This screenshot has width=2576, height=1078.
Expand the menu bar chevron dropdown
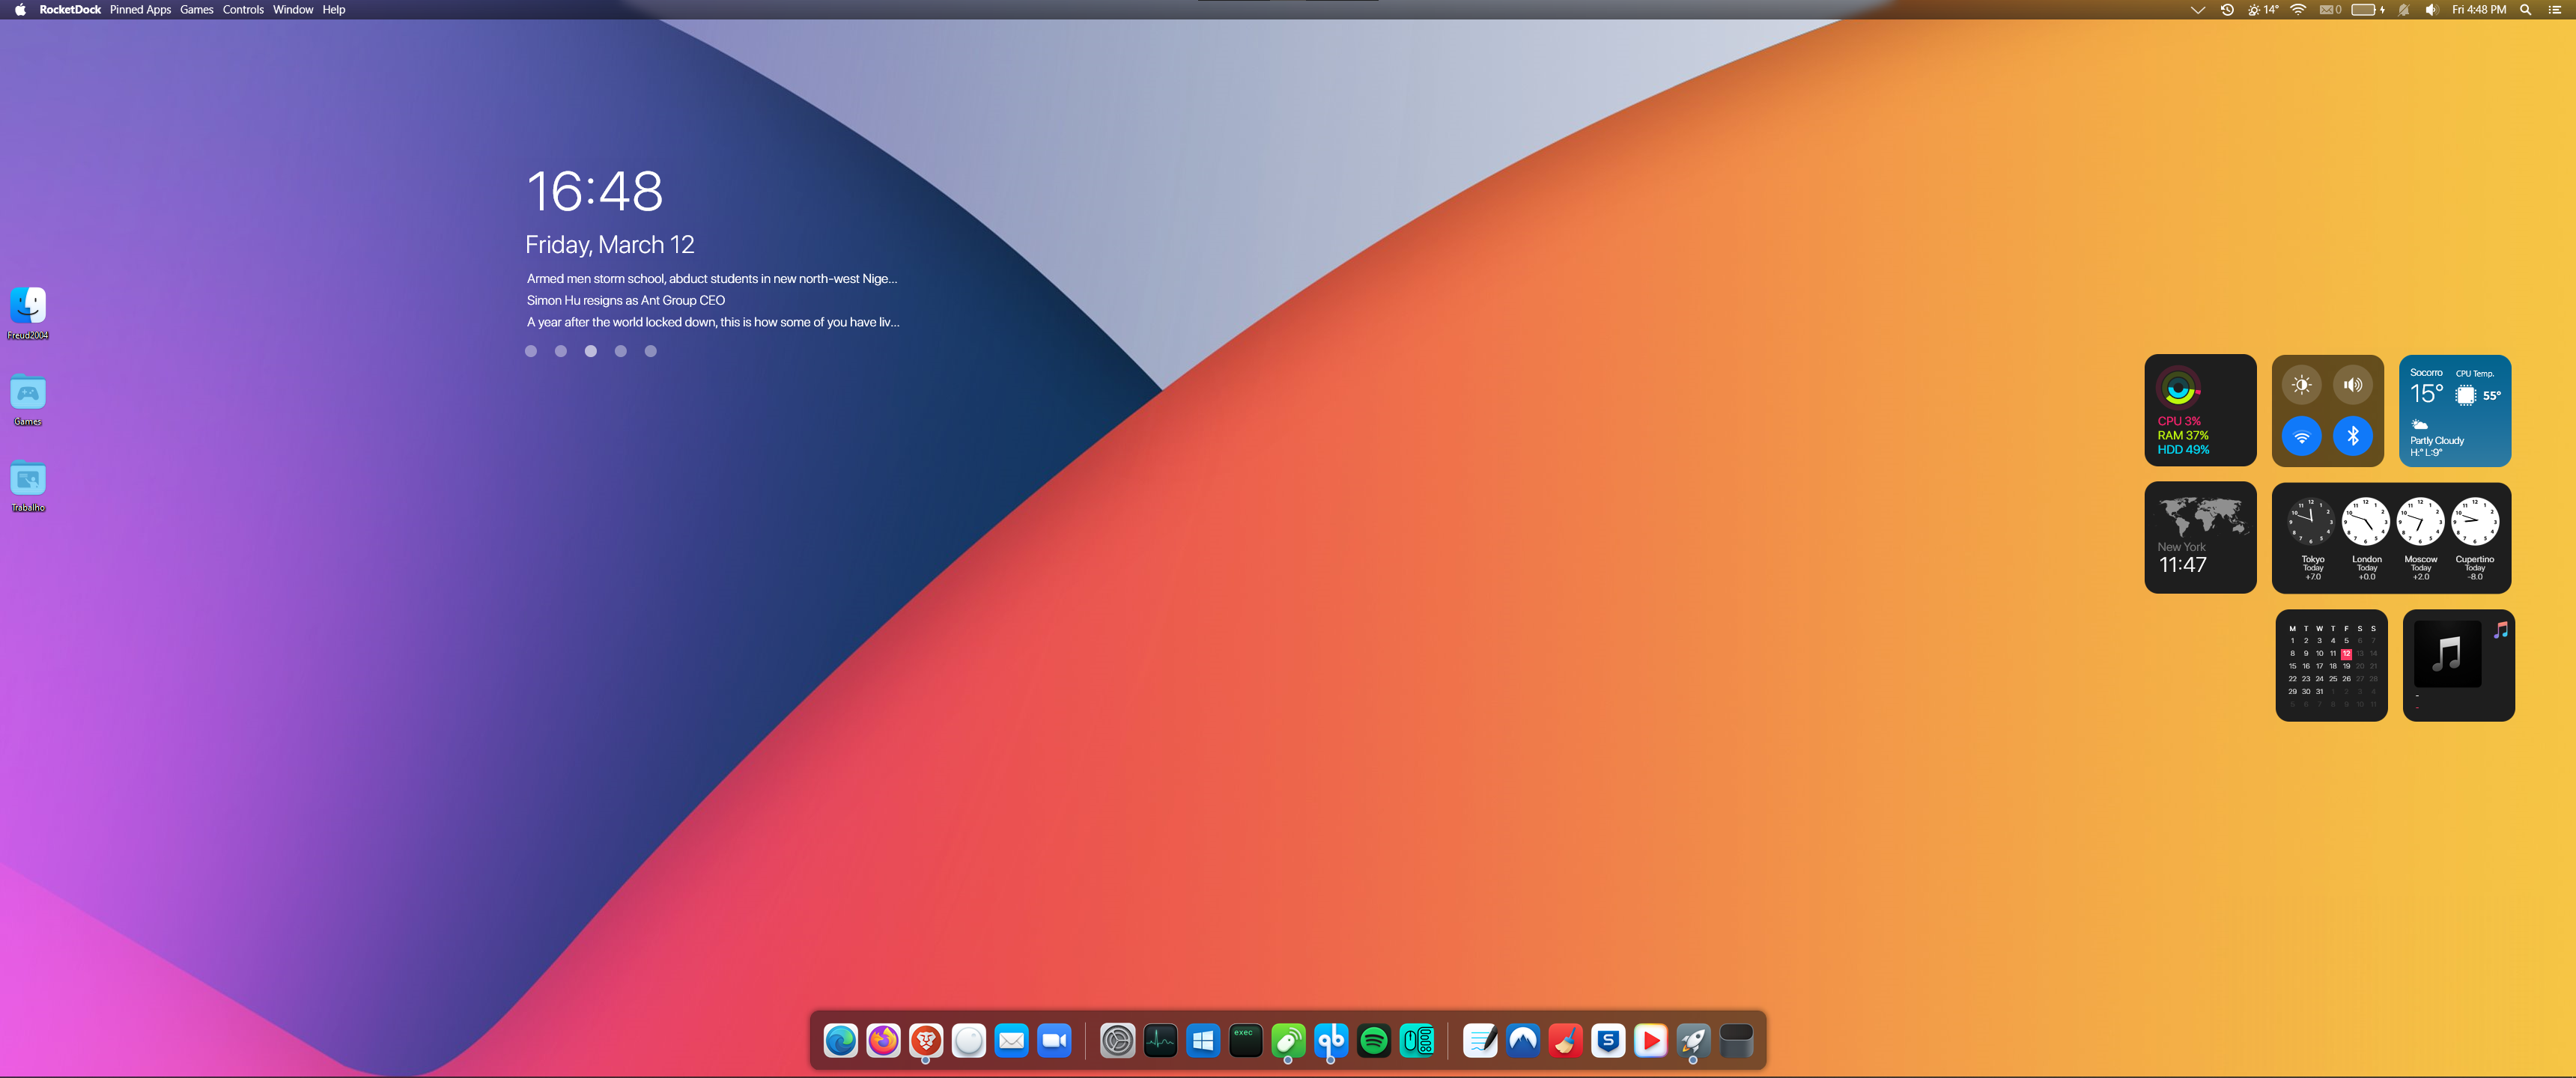click(2197, 10)
